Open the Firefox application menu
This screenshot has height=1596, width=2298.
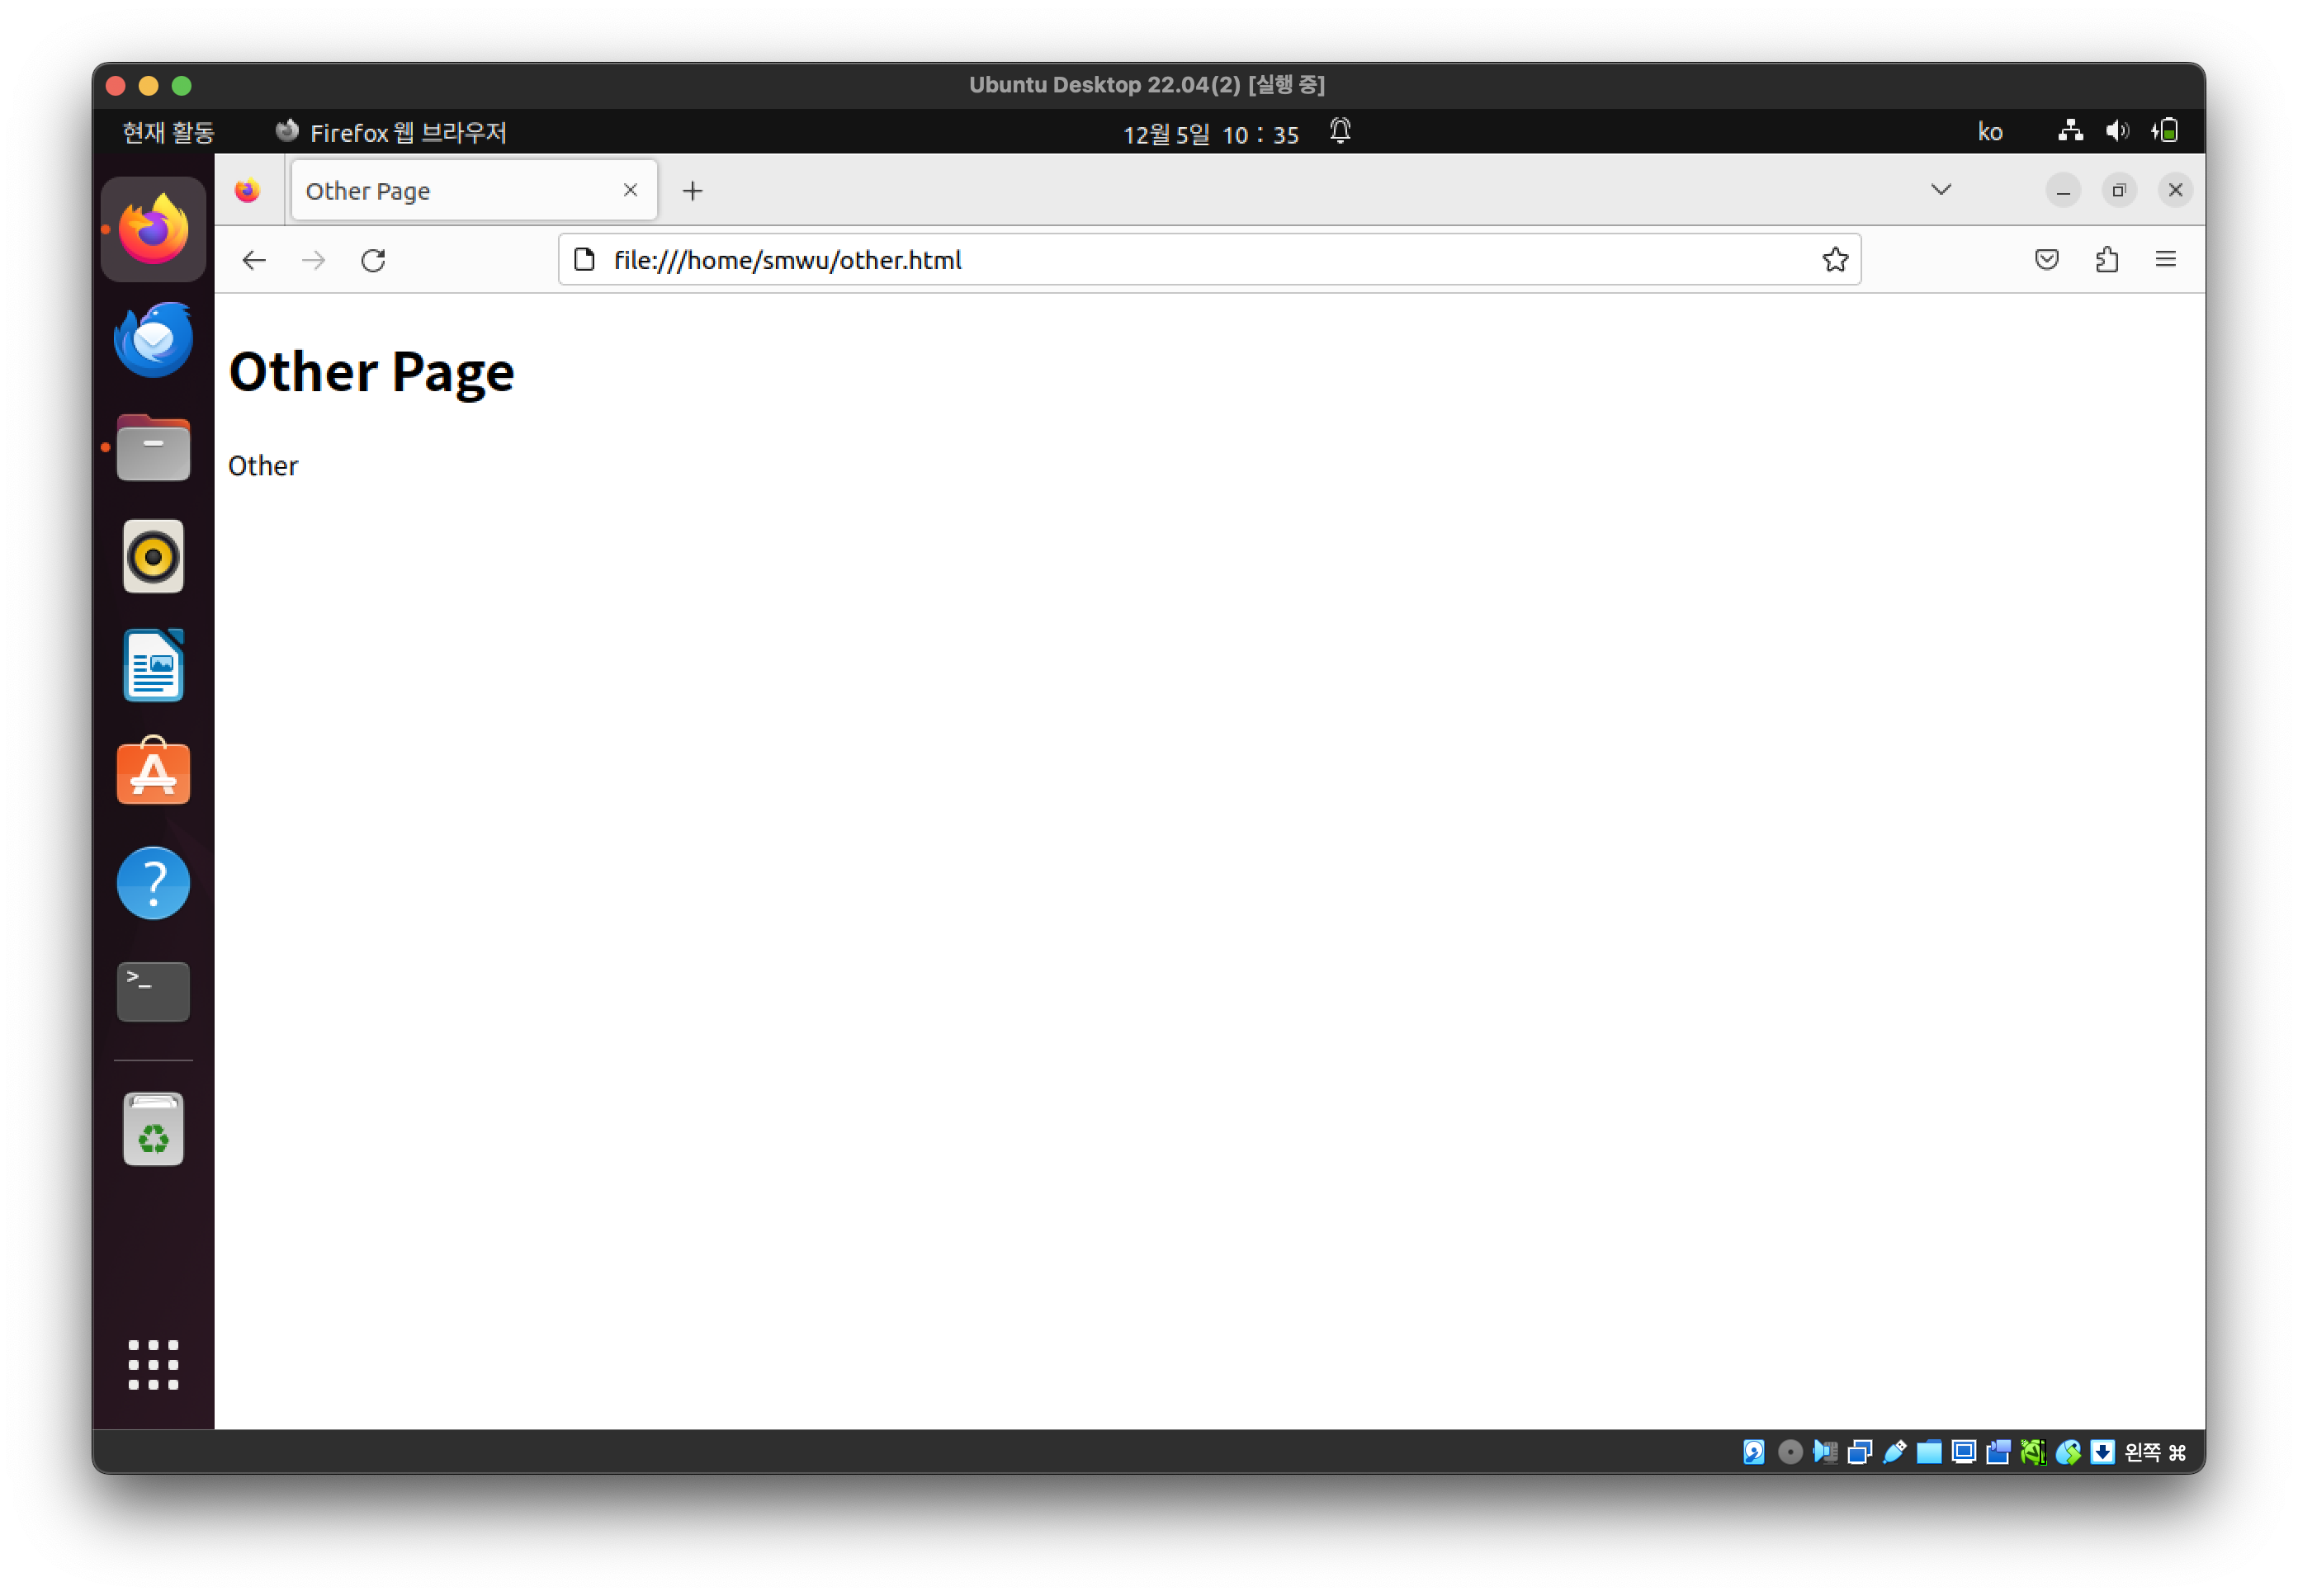(x=2165, y=259)
